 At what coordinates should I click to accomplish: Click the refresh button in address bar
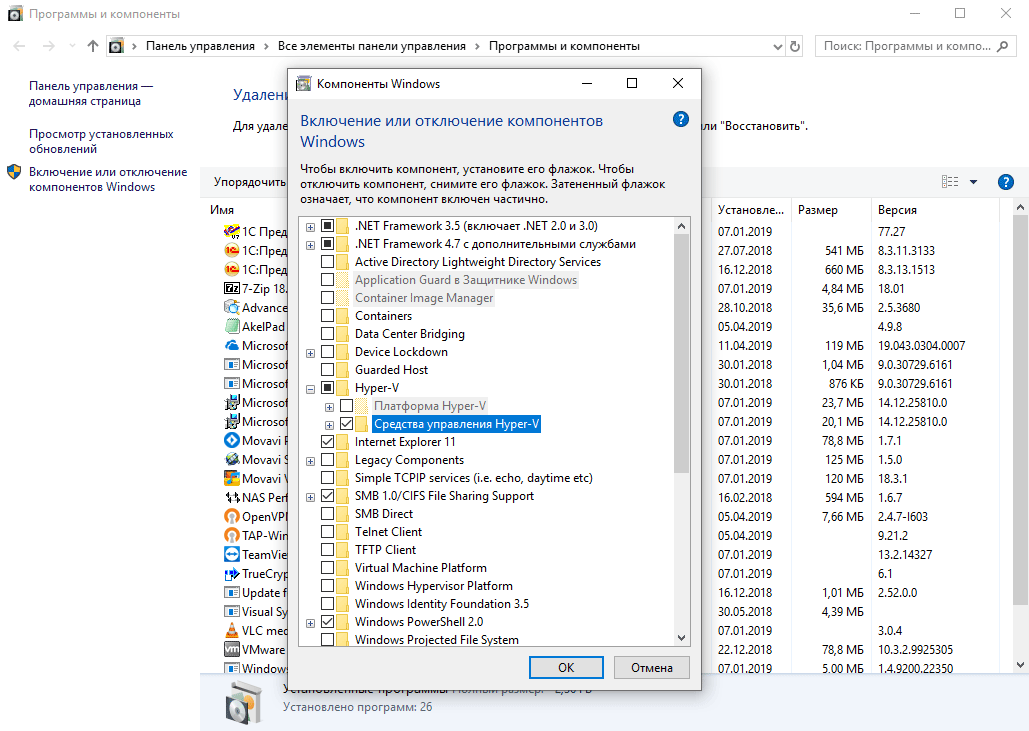point(795,46)
